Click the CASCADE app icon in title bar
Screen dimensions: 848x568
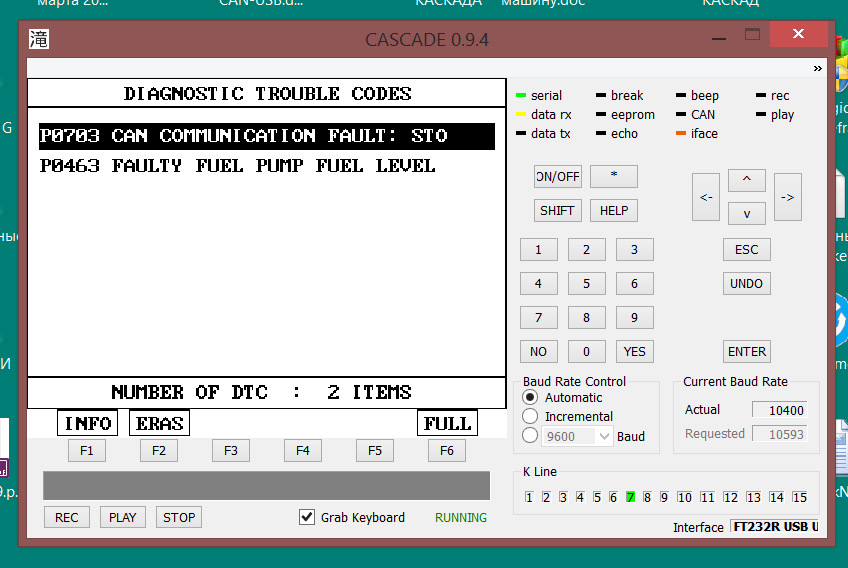tap(39, 39)
